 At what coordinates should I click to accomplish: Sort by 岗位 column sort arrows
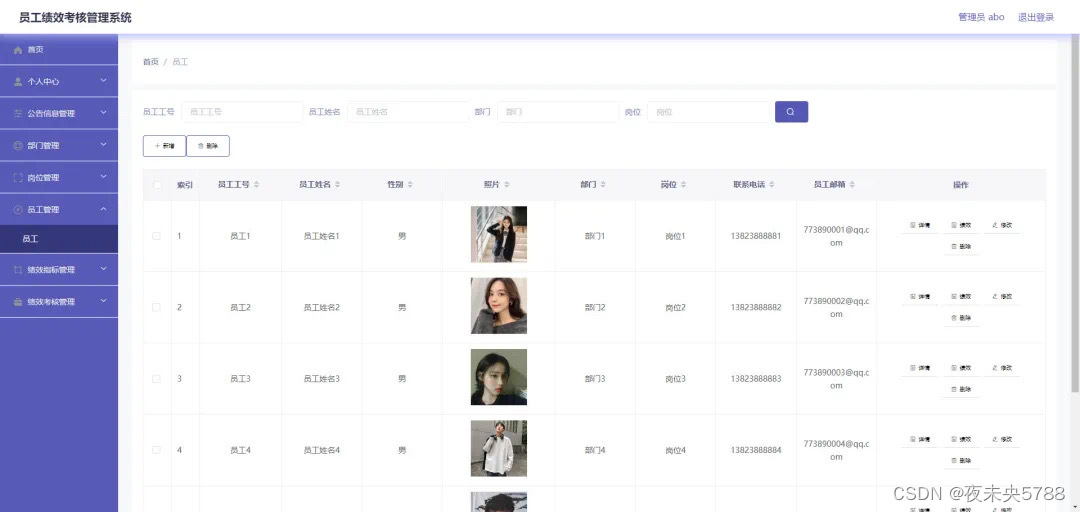click(x=683, y=185)
